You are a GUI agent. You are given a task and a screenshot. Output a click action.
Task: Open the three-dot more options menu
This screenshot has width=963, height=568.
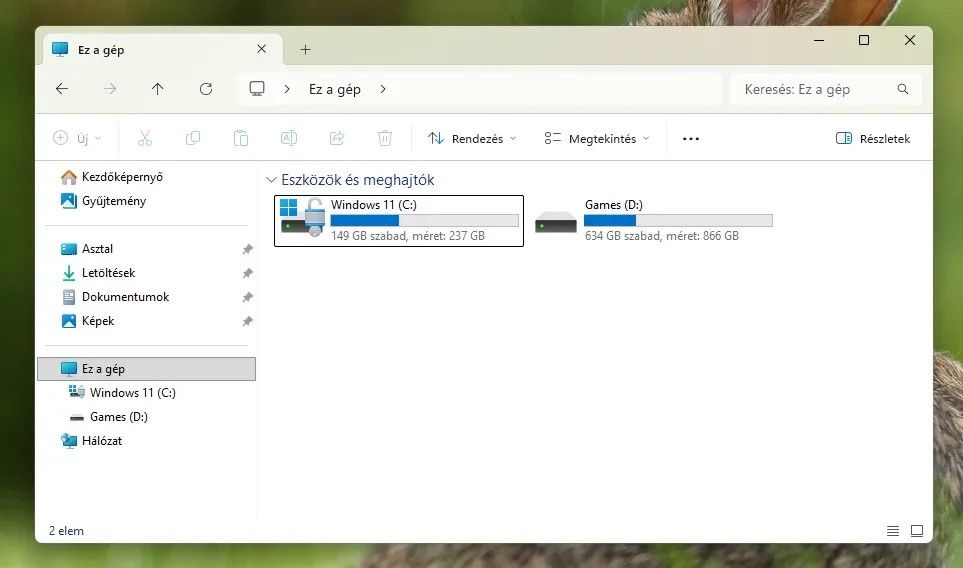[691, 139]
